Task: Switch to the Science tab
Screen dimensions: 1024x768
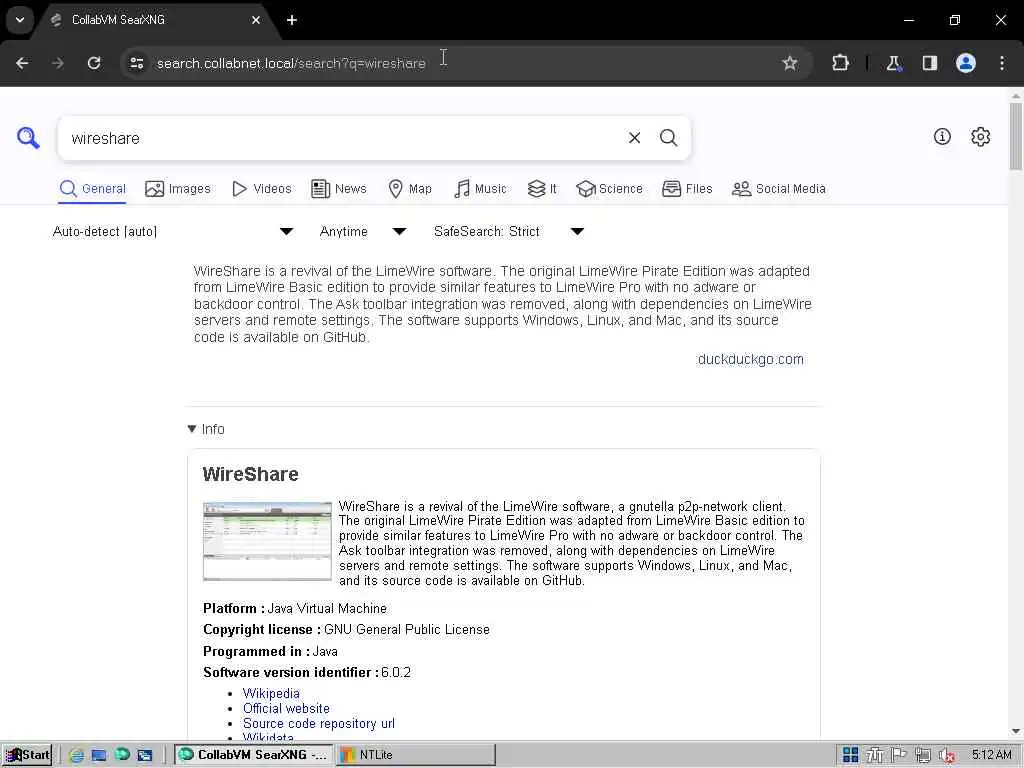Action: 609,189
